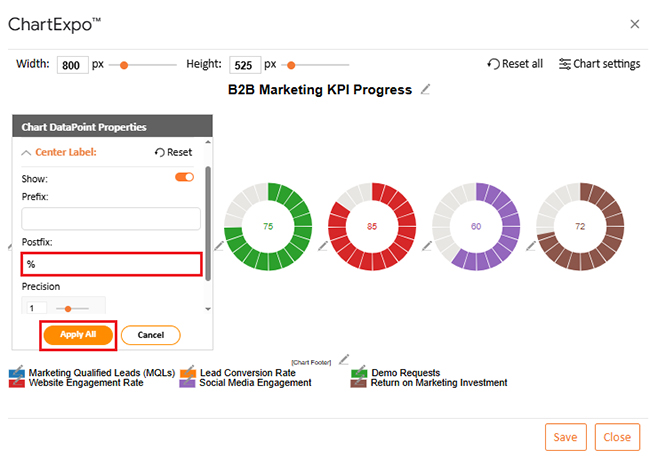Click the edit pencil left of the brown gauge
The width and height of the screenshot is (650, 458).
tap(532, 245)
